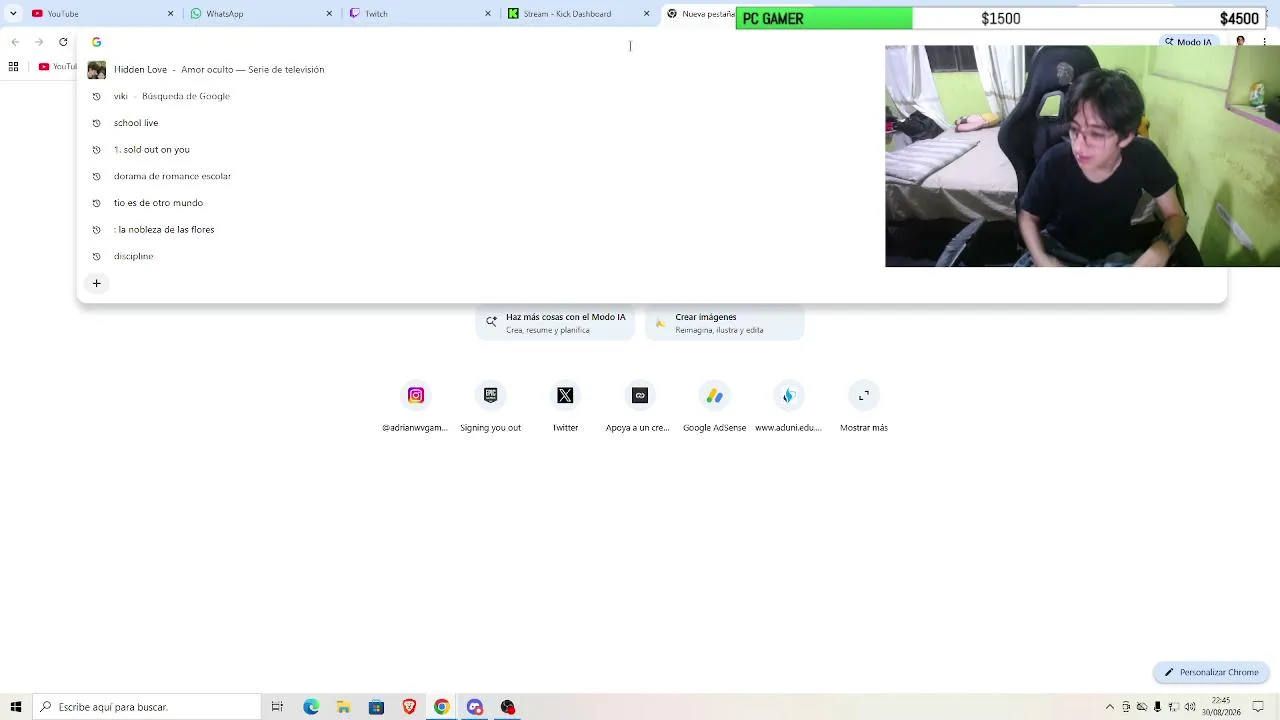Image resolution: width=1280 pixels, height=720 pixels.
Task: Close the WhatsApp tab
Action: (x=329, y=13)
